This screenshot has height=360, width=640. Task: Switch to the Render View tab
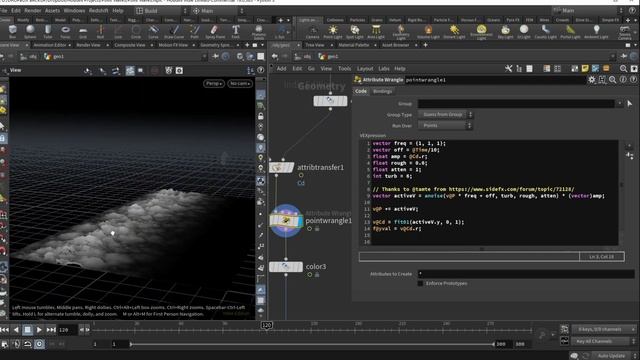88,45
